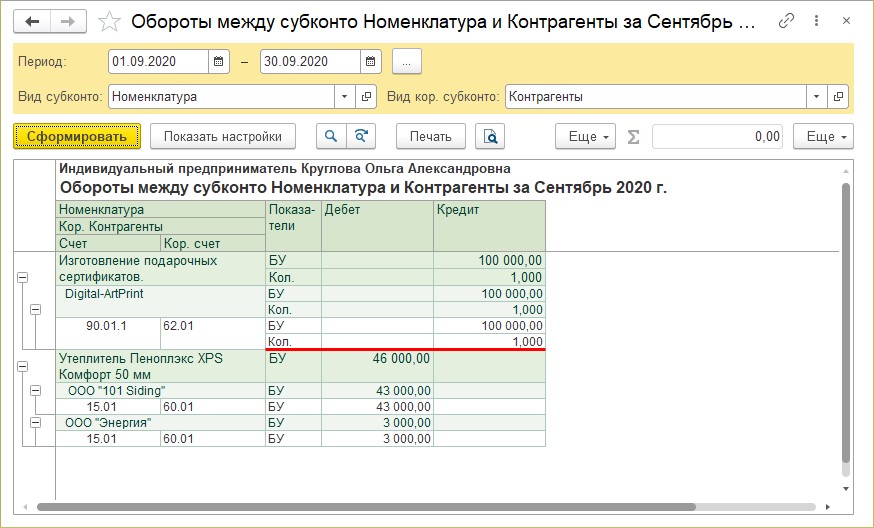Open print preview icon next to Печать
The image size is (874, 528).
pyautogui.click(x=490, y=136)
